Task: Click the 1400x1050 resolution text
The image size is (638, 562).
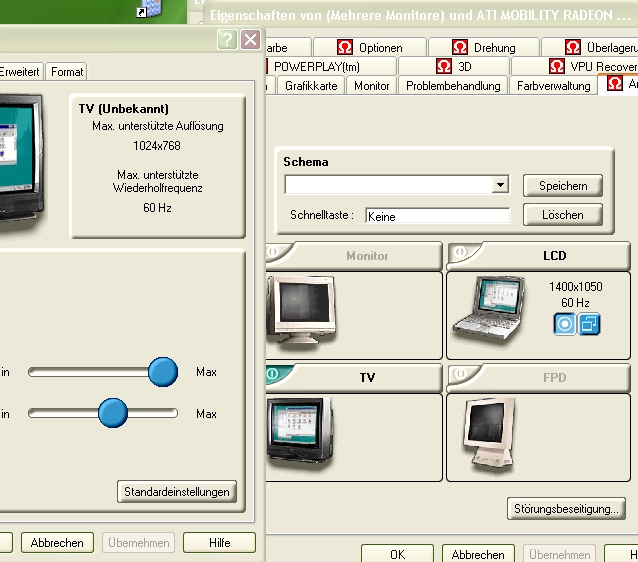Action: 575,287
